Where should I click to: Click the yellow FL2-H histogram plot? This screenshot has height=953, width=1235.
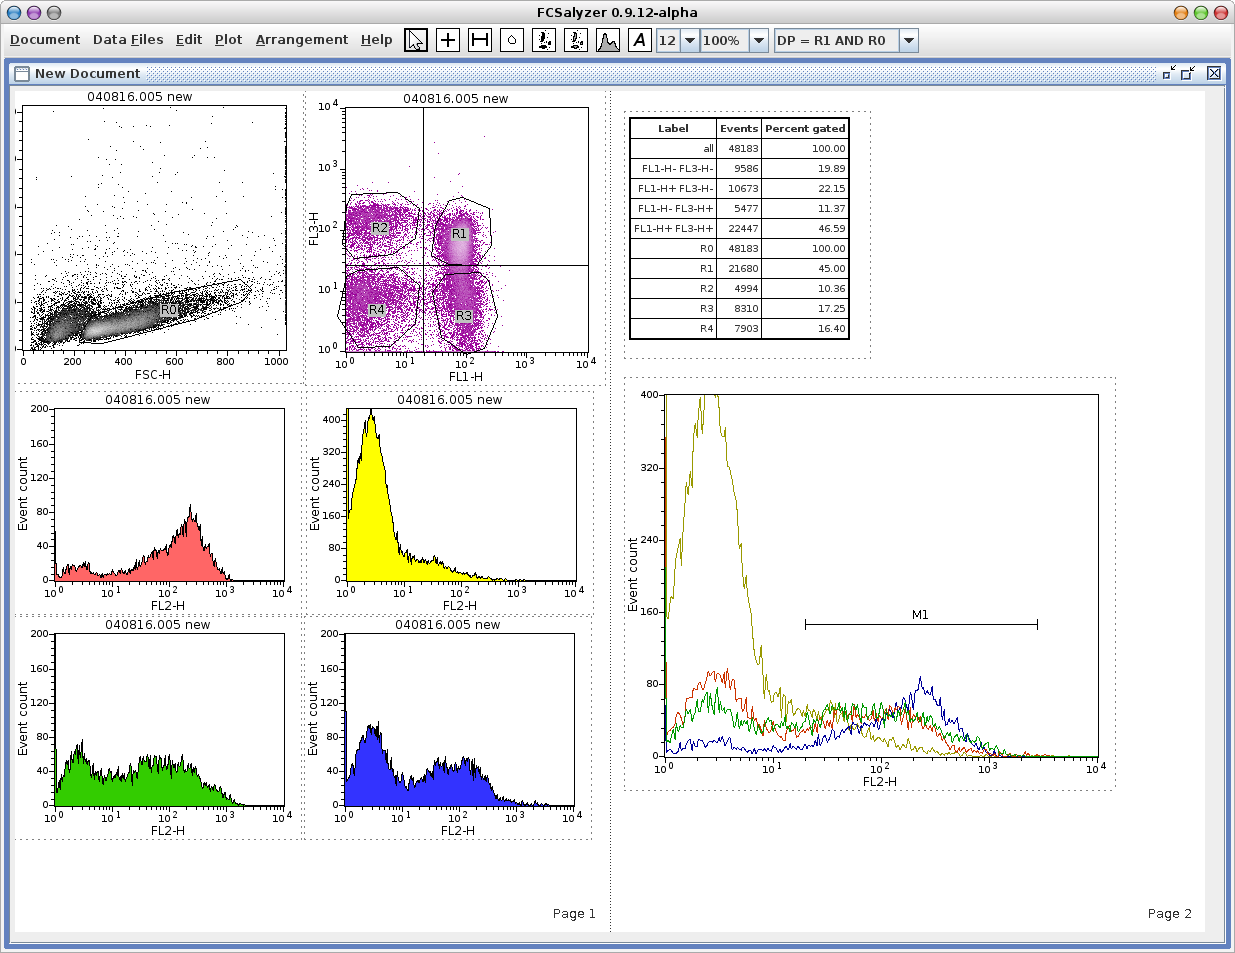tap(460, 495)
